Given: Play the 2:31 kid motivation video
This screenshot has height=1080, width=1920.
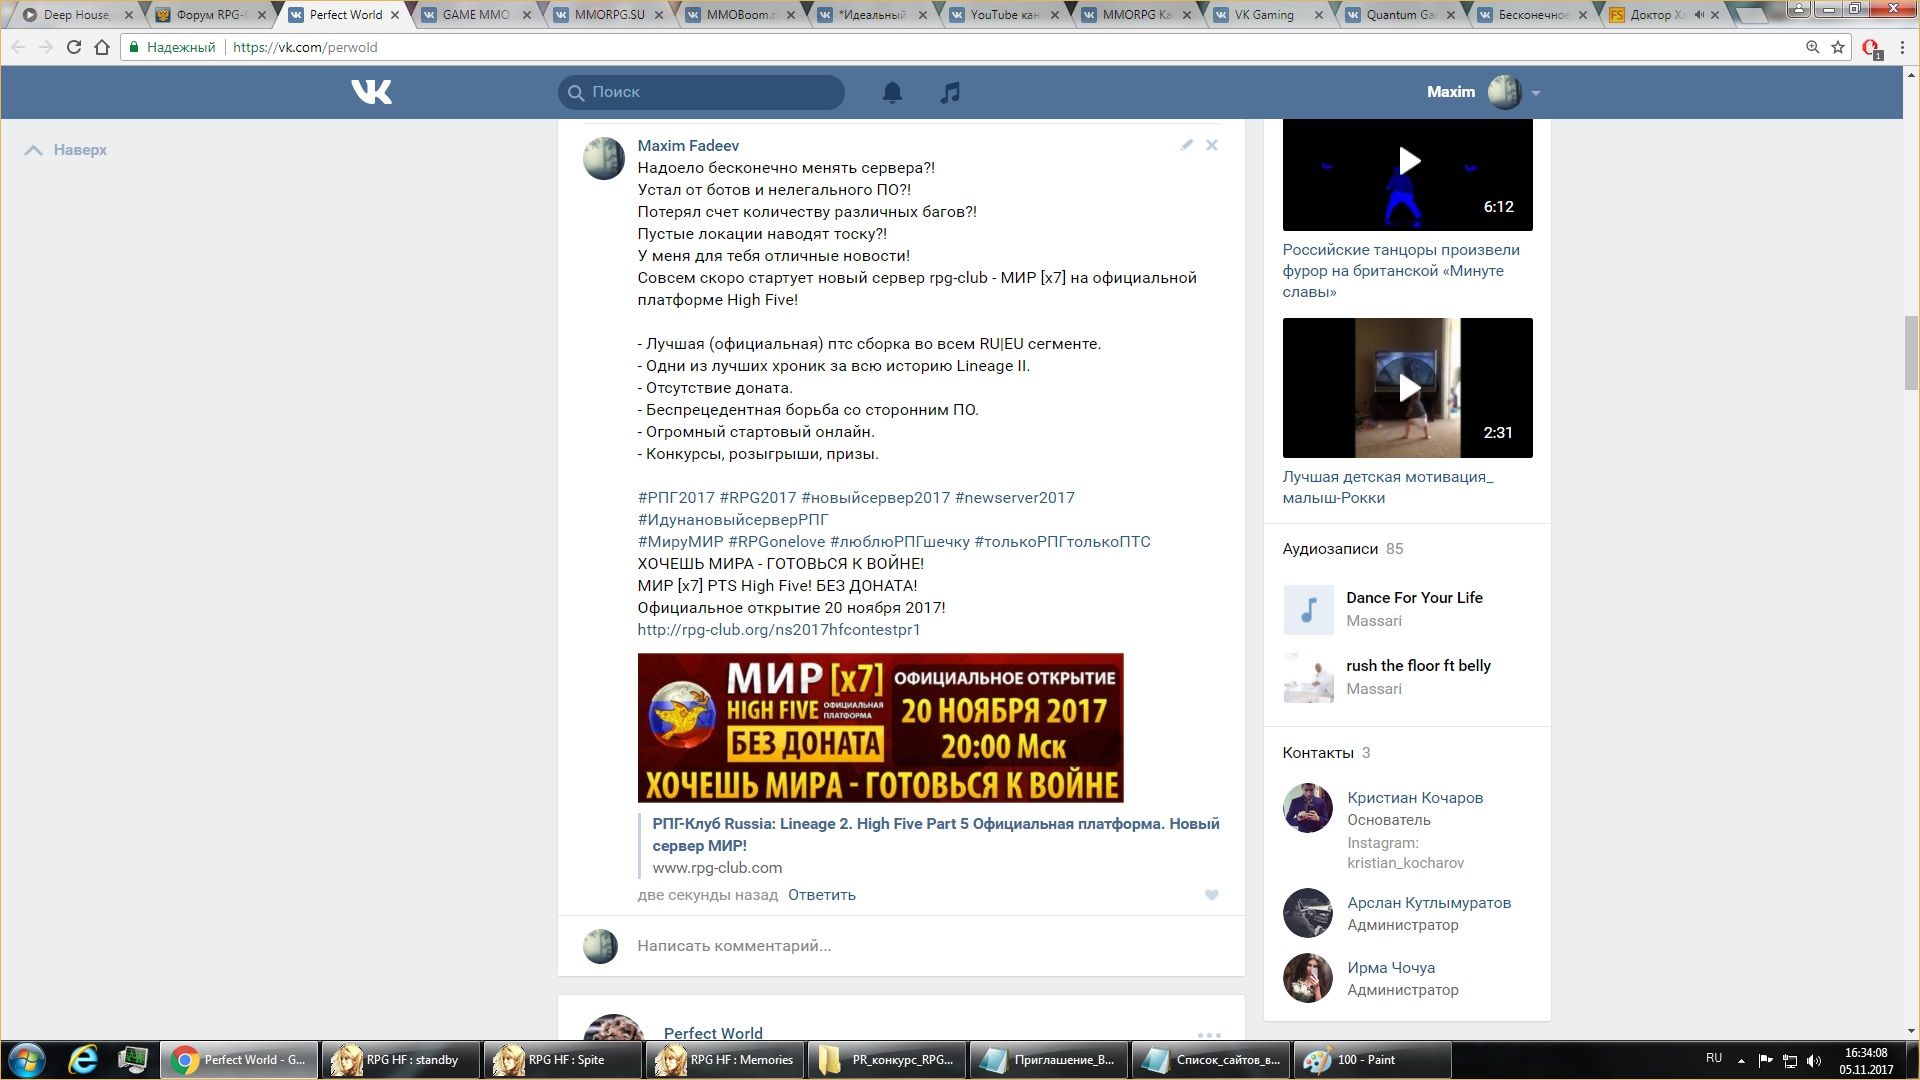Looking at the screenshot, I should (x=1407, y=388).
